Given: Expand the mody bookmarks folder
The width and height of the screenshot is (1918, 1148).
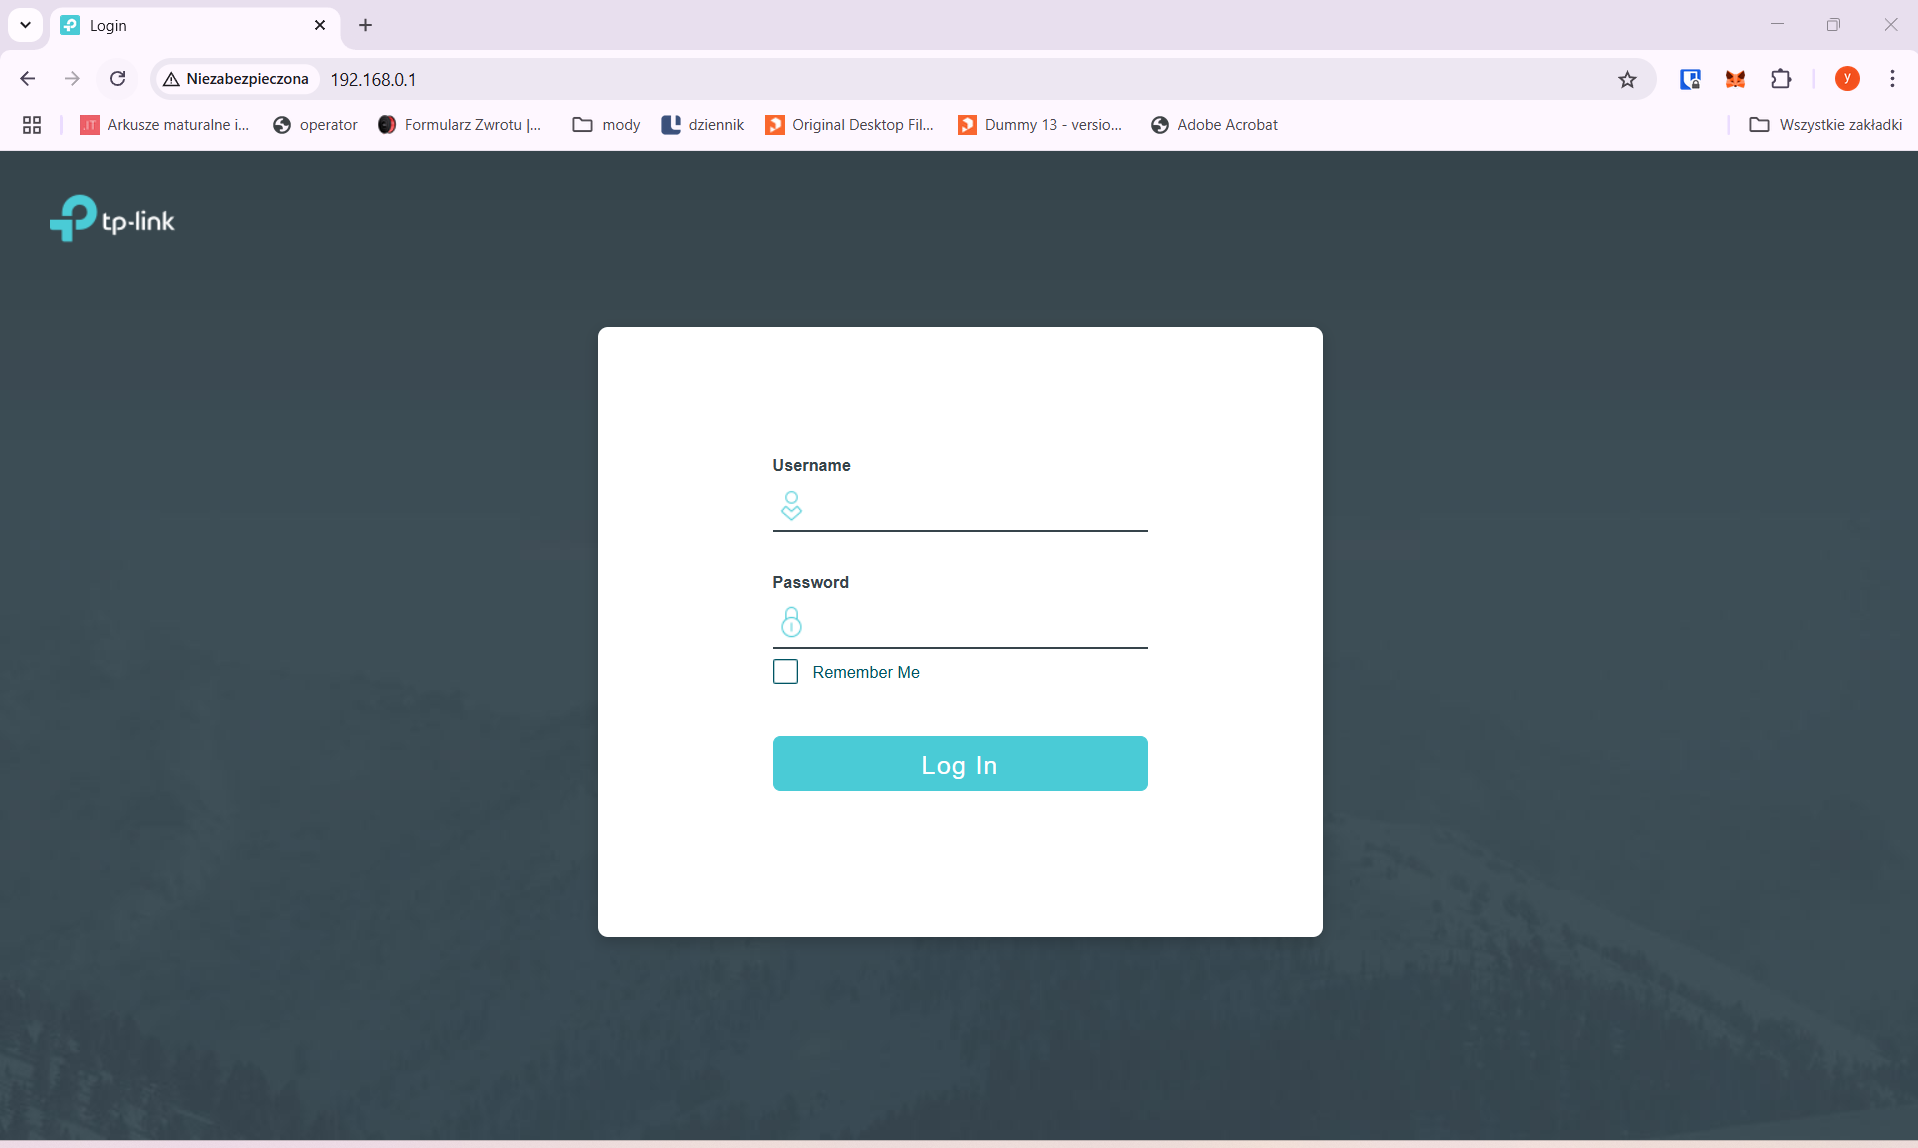Looking at the screenshot, I should pyautogui.click(x=606, y=125).
